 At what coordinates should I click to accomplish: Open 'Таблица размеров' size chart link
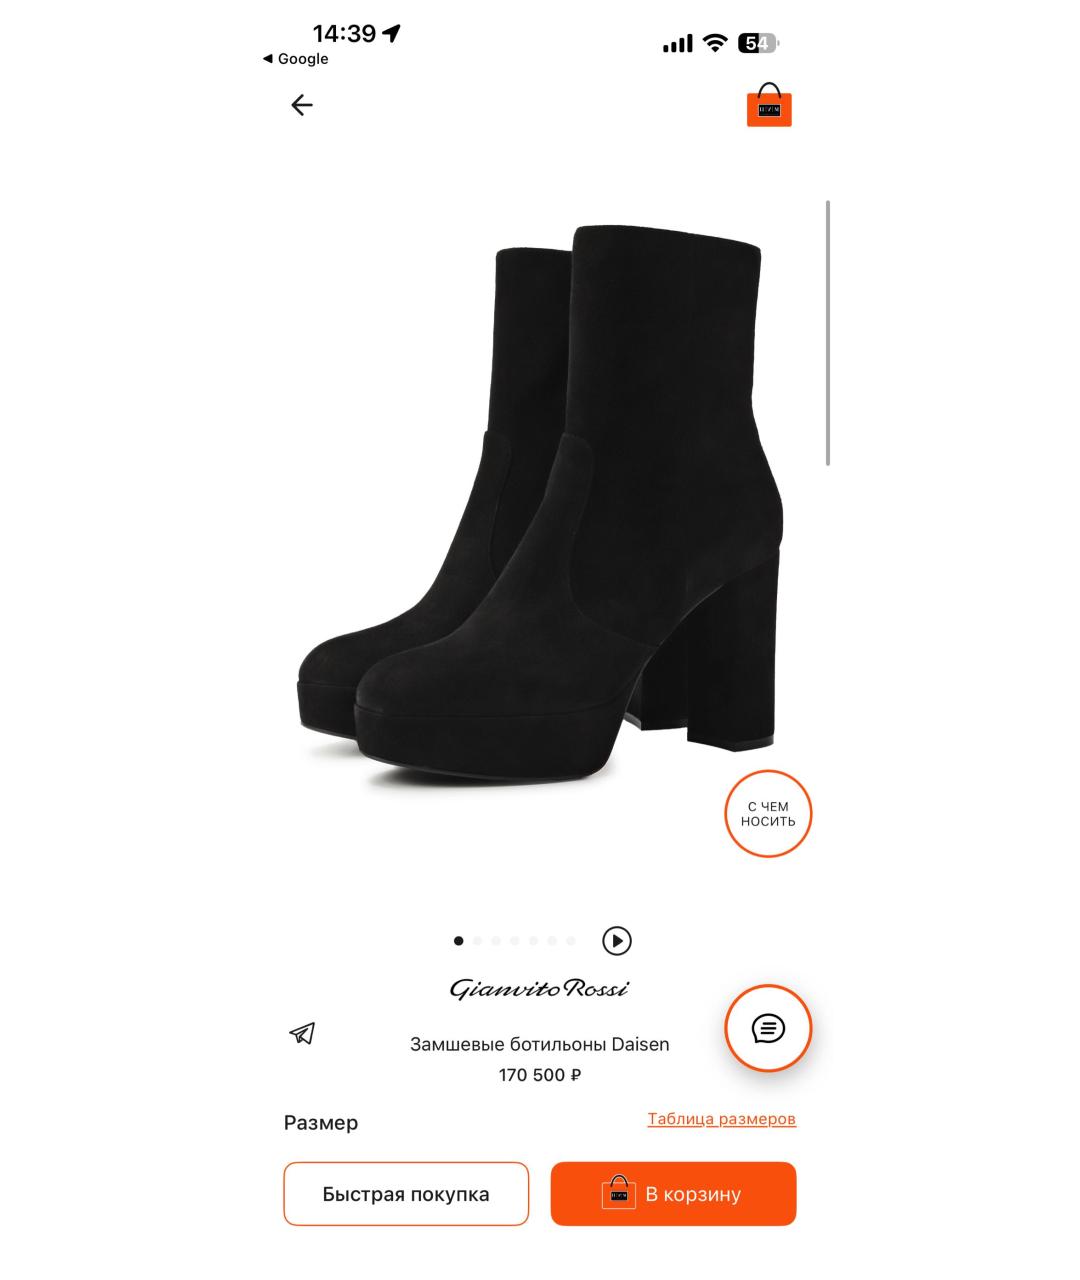click(x=722, y=1119)
